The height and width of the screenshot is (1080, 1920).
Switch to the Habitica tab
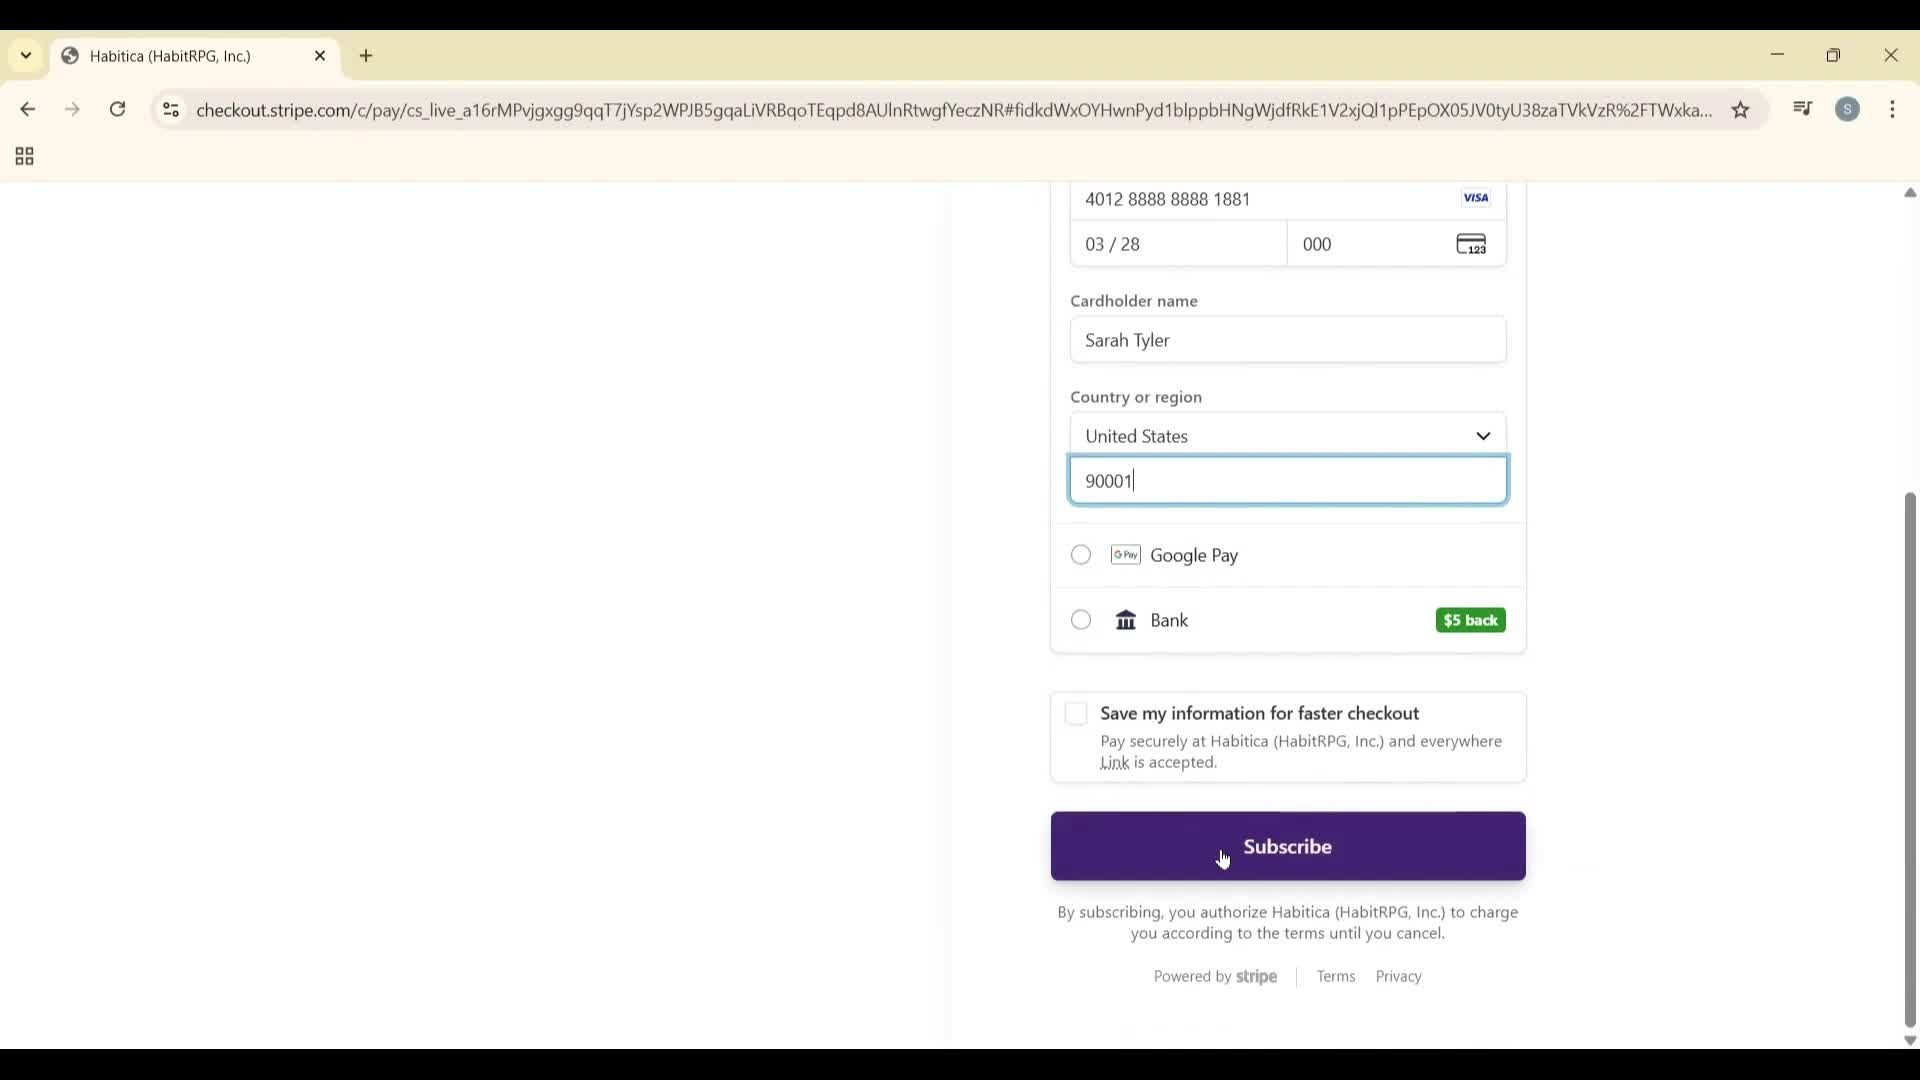pyautogui.click(x=170, y=56)
